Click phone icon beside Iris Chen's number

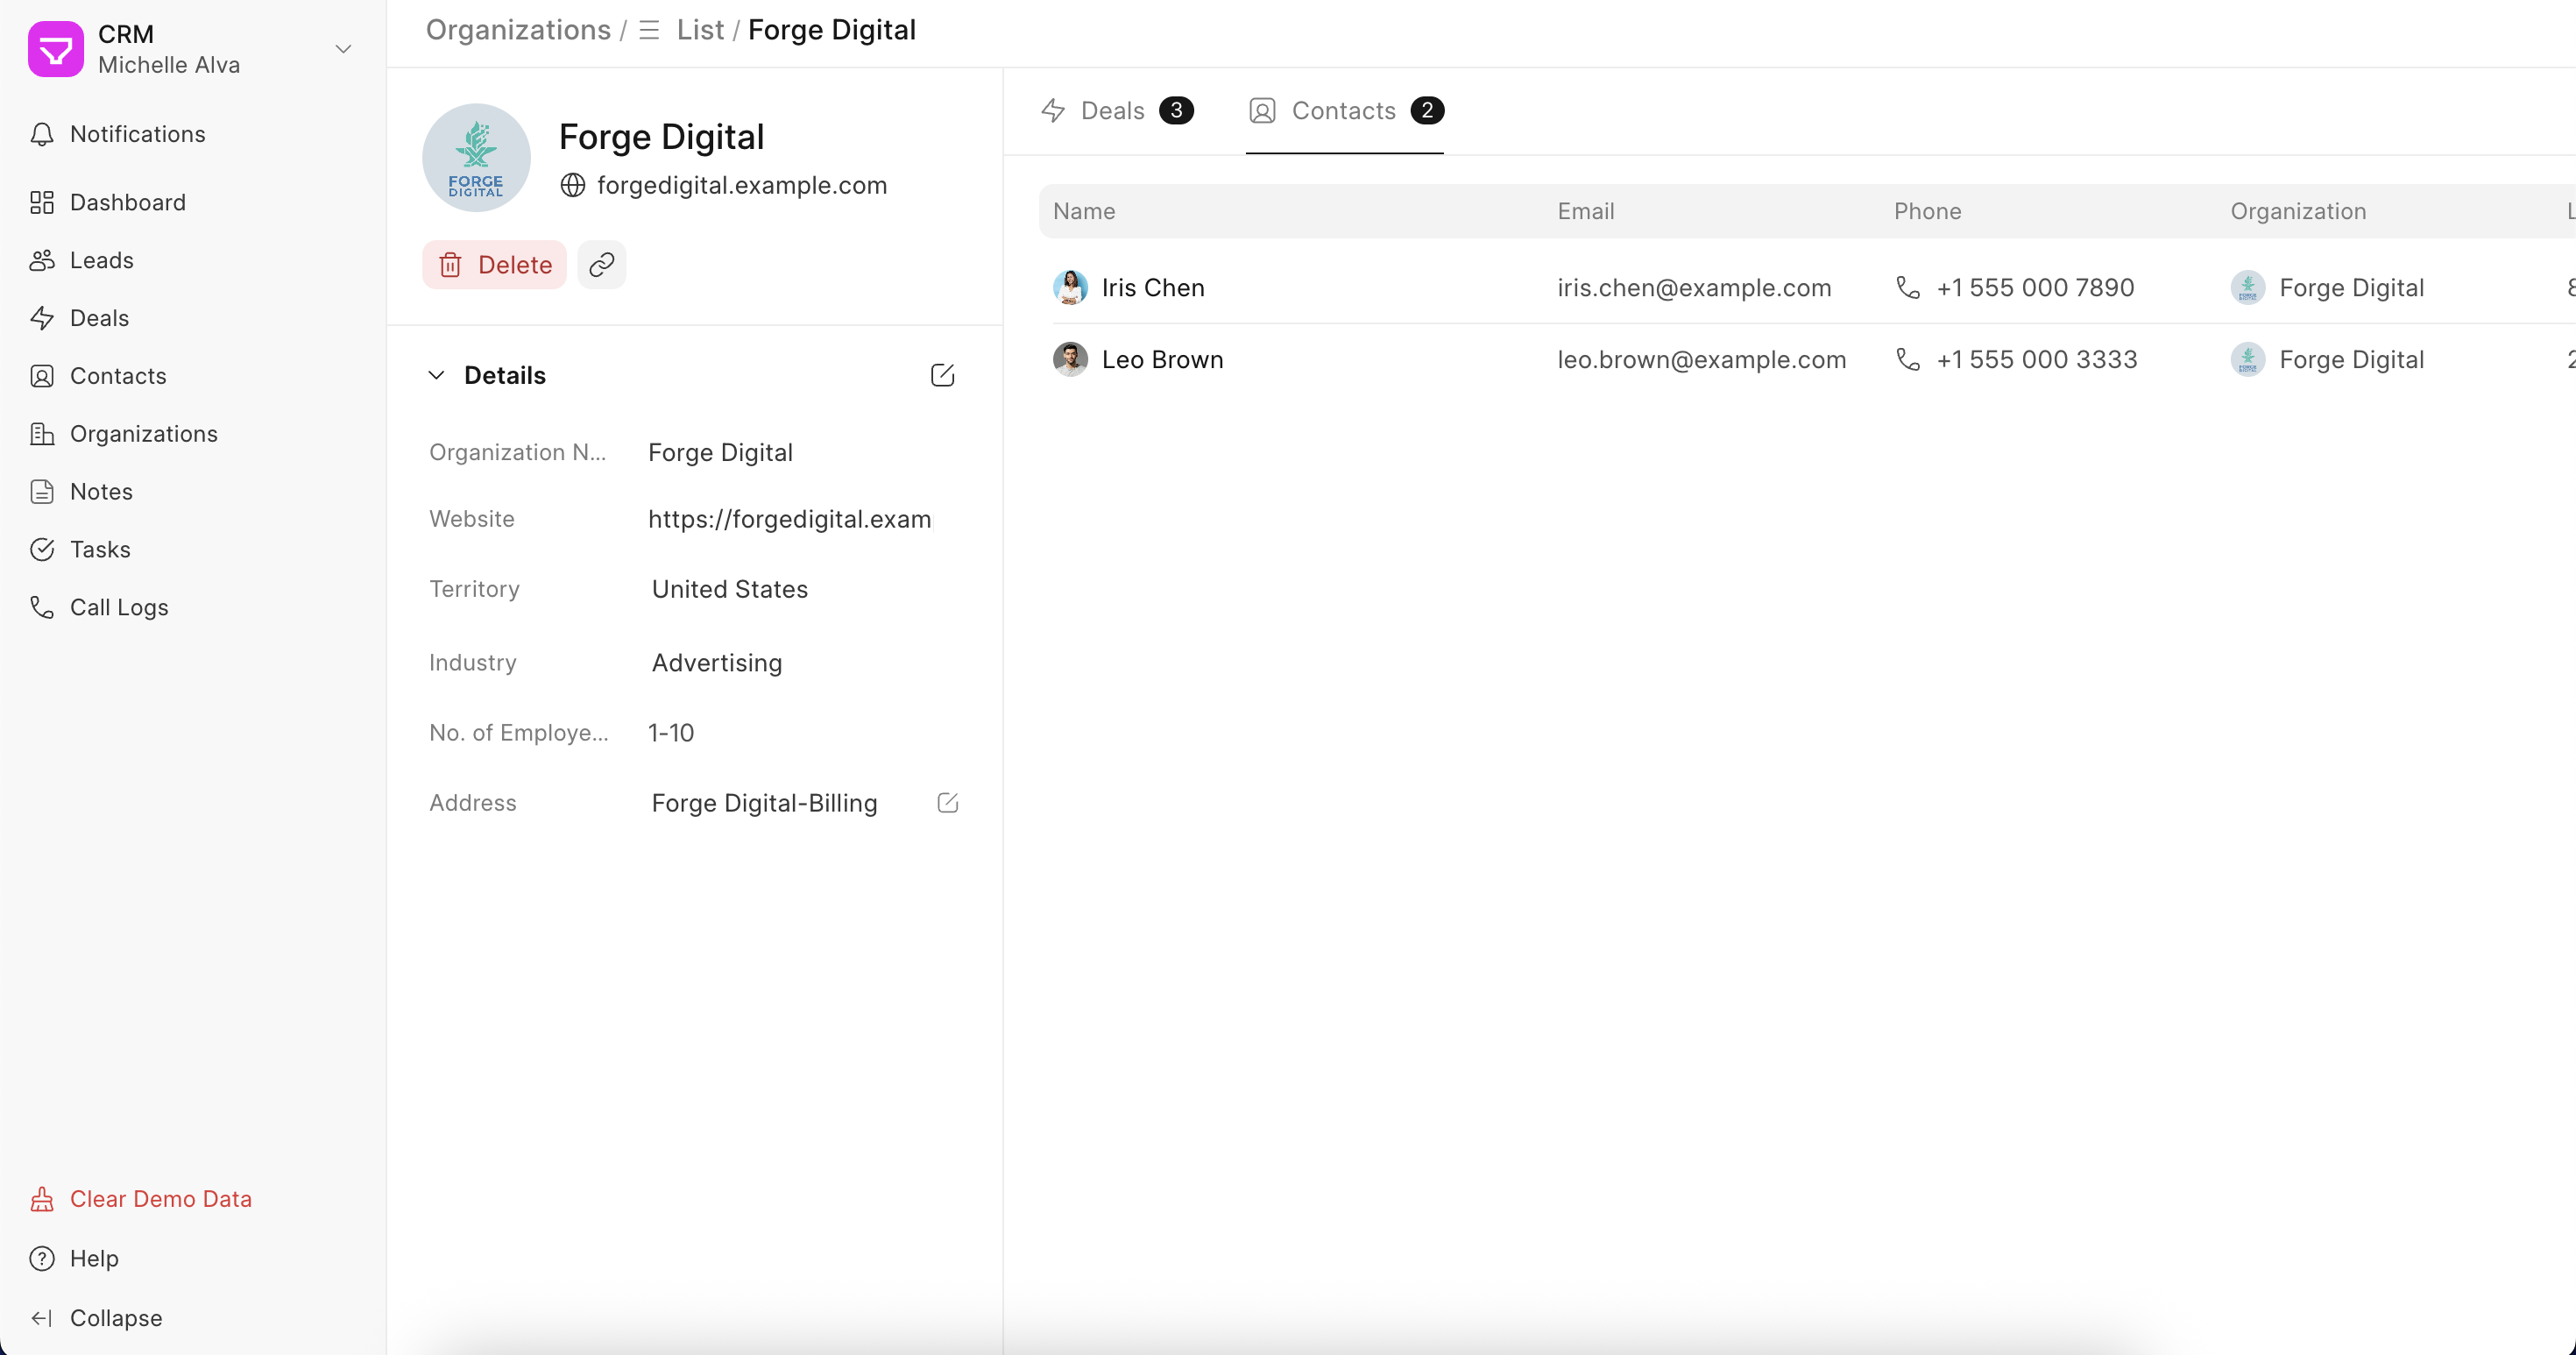[1908, 288]
